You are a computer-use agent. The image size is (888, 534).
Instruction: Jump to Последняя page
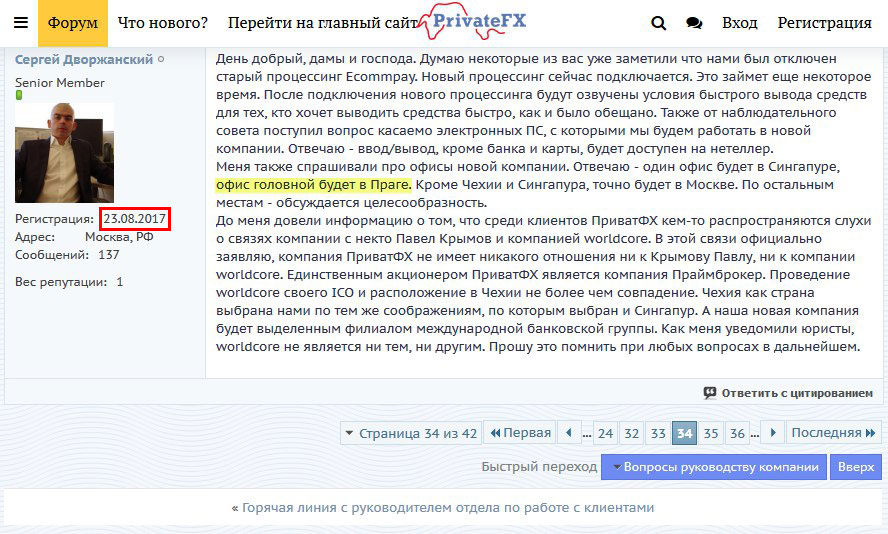click(834, 433)
